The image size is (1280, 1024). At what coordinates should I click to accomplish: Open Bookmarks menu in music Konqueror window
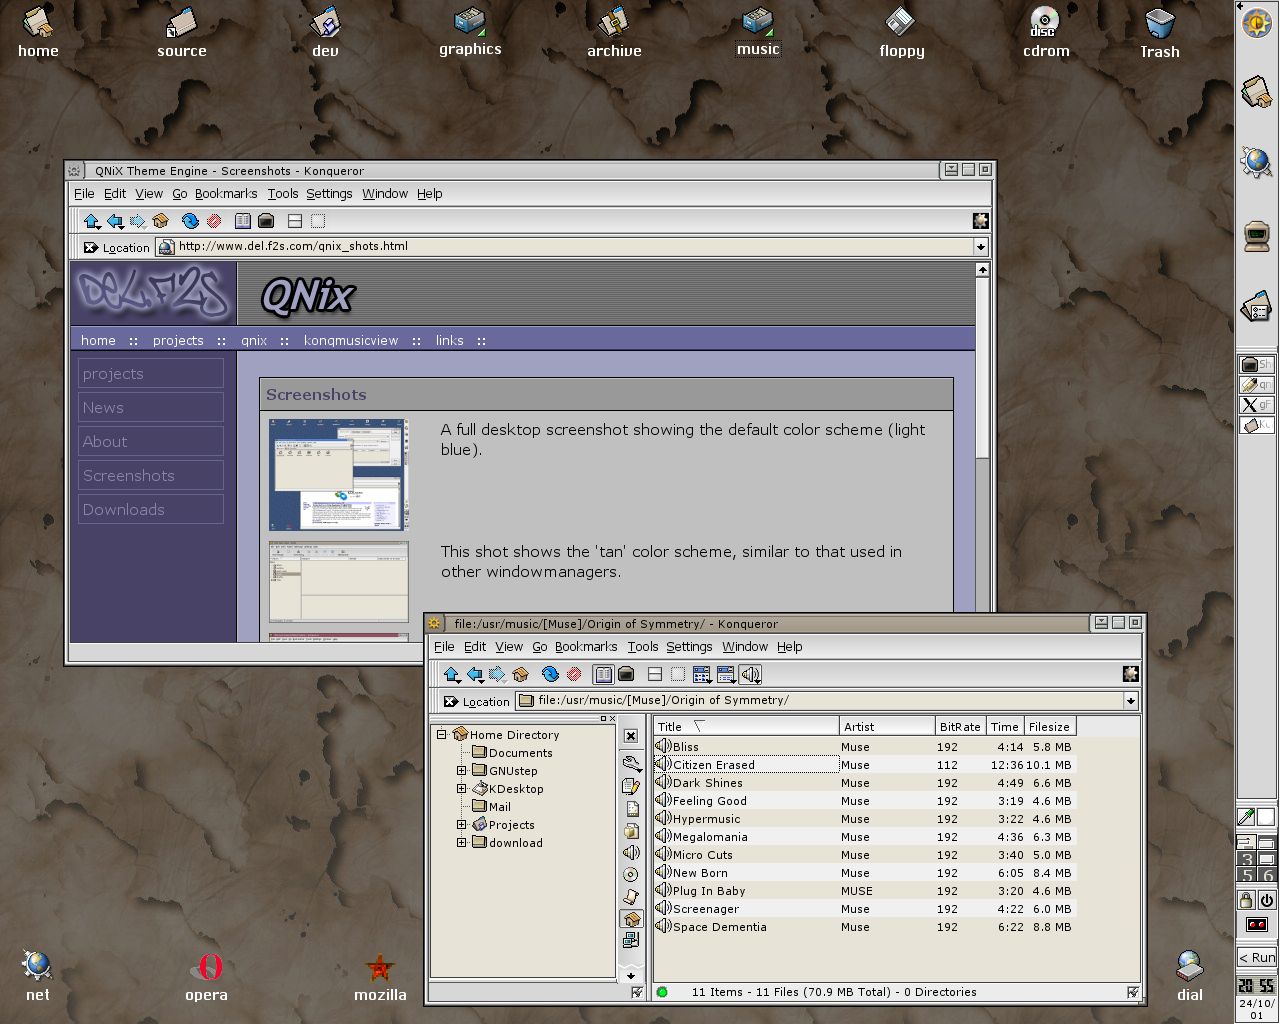tap(586, 647)
